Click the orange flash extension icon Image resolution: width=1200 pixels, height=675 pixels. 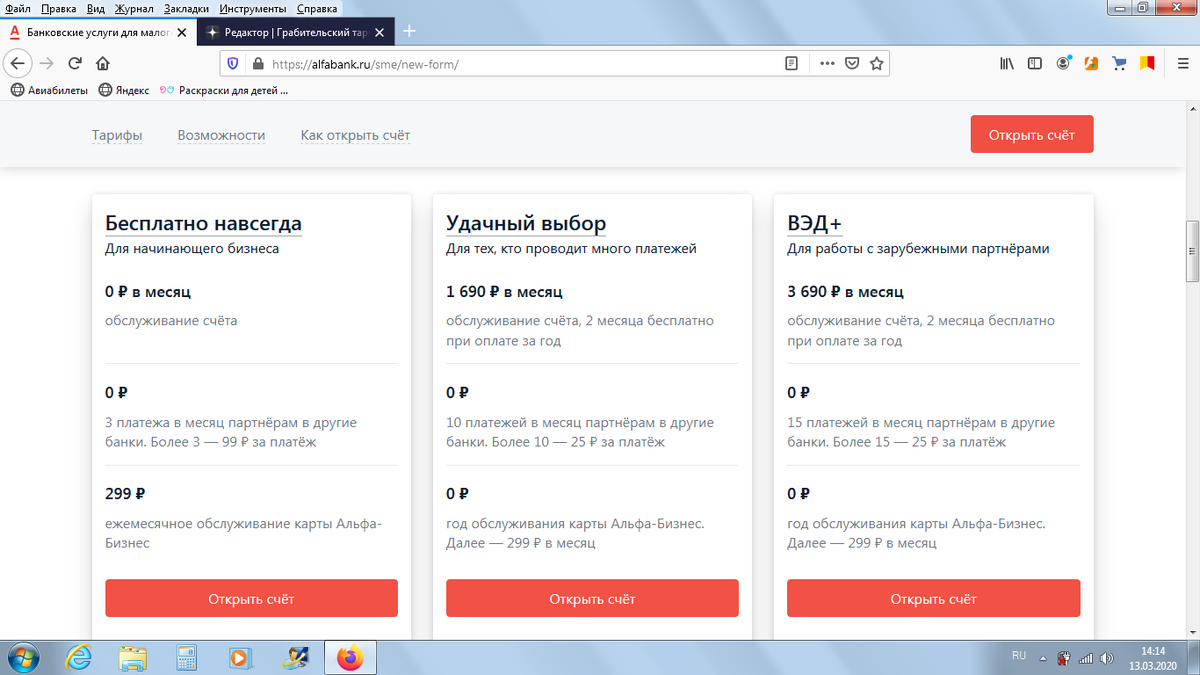(1092, 63)
